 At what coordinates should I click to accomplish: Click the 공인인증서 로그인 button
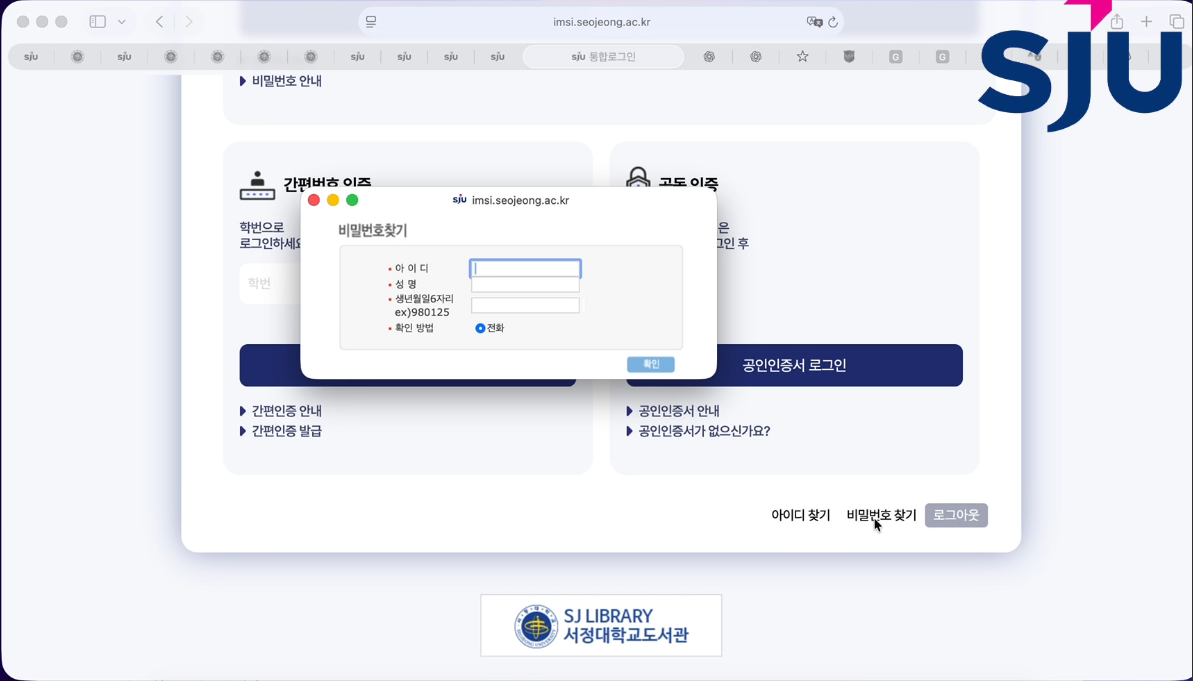794,365
